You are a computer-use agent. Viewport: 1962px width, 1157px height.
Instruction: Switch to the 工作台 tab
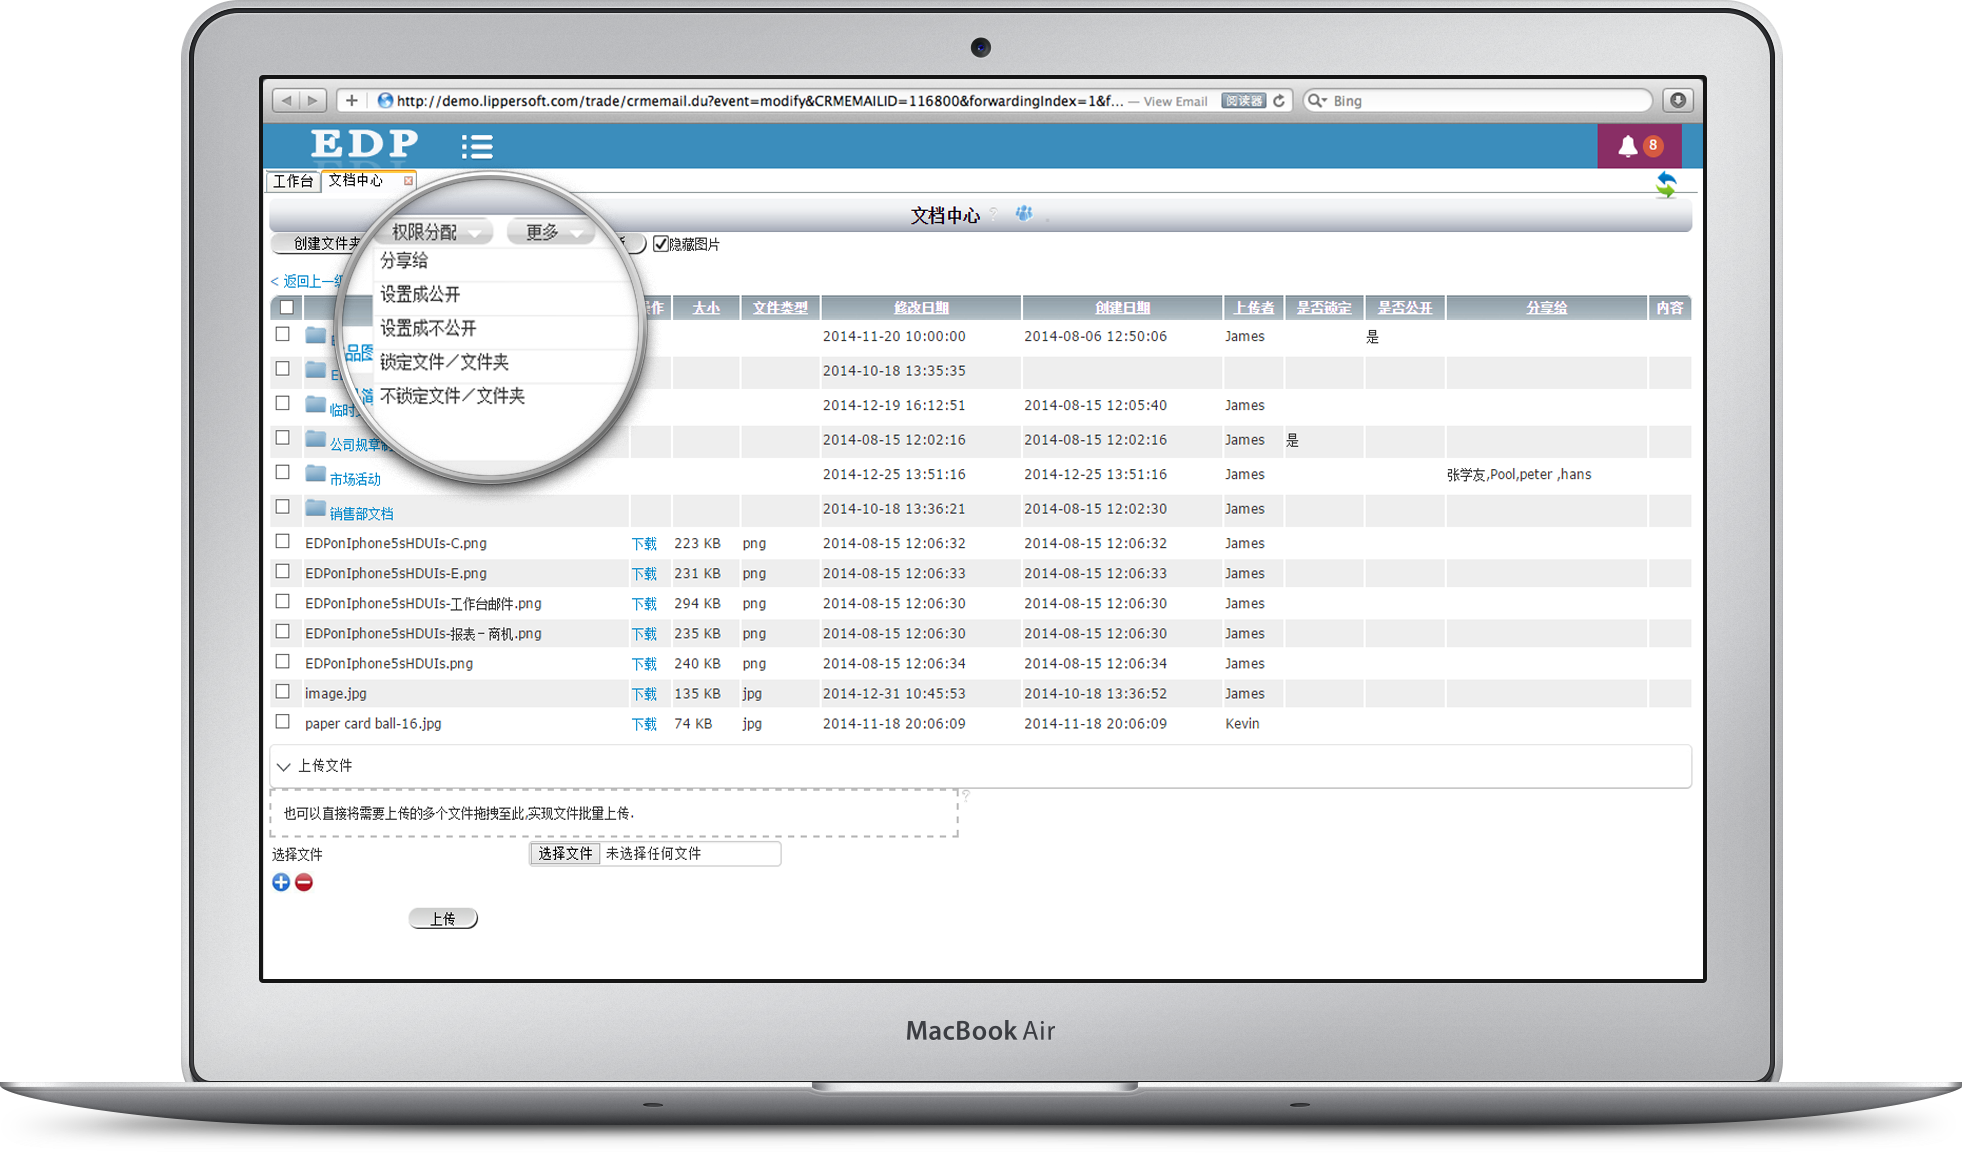tap(293, 181)
